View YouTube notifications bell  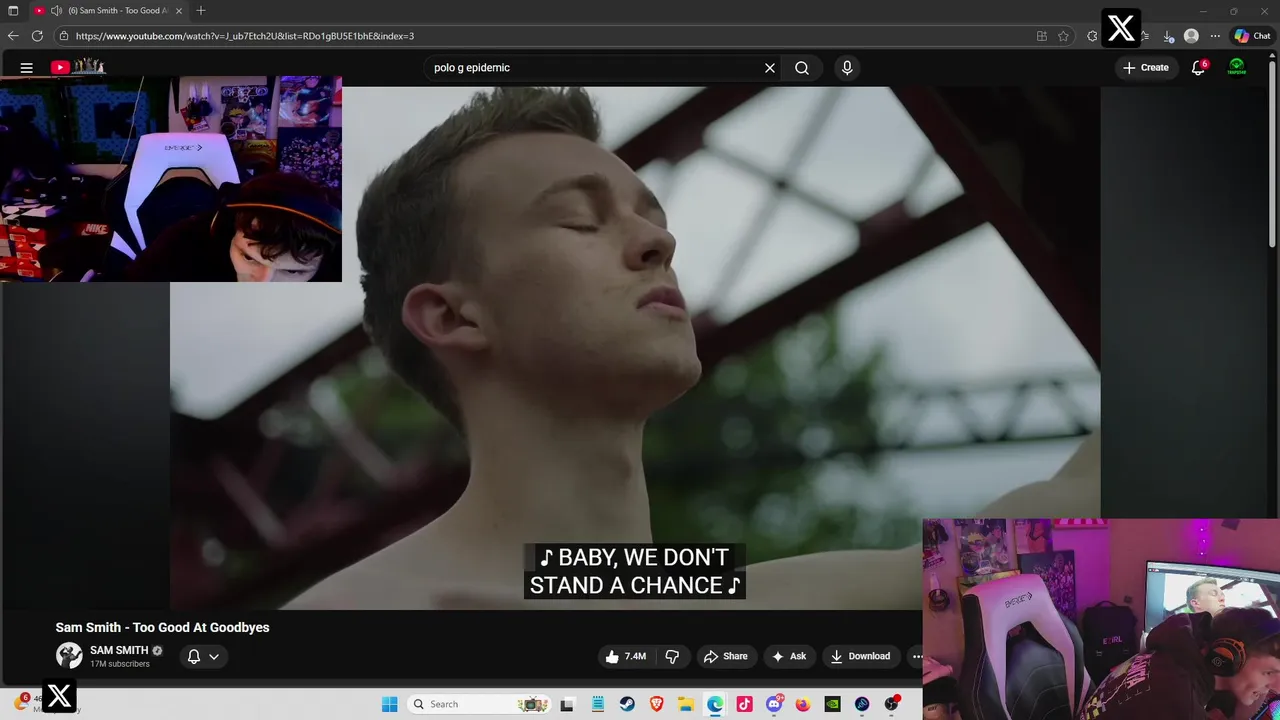(1198, 68)
